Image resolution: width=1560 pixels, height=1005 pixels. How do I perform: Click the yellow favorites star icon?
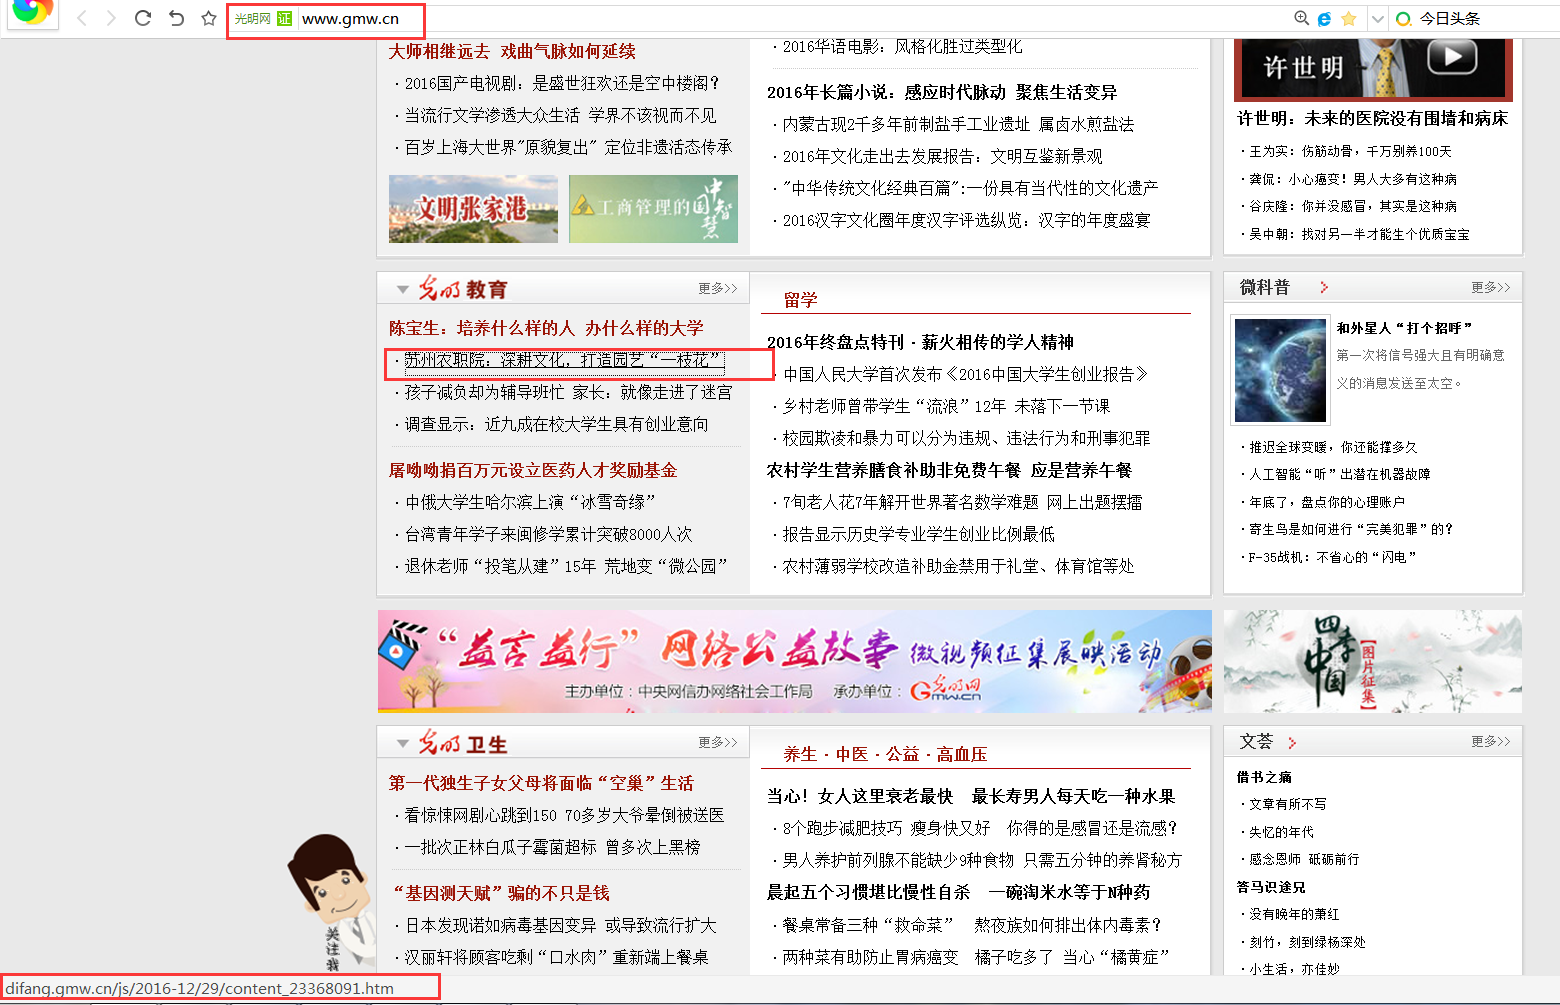1349,18
